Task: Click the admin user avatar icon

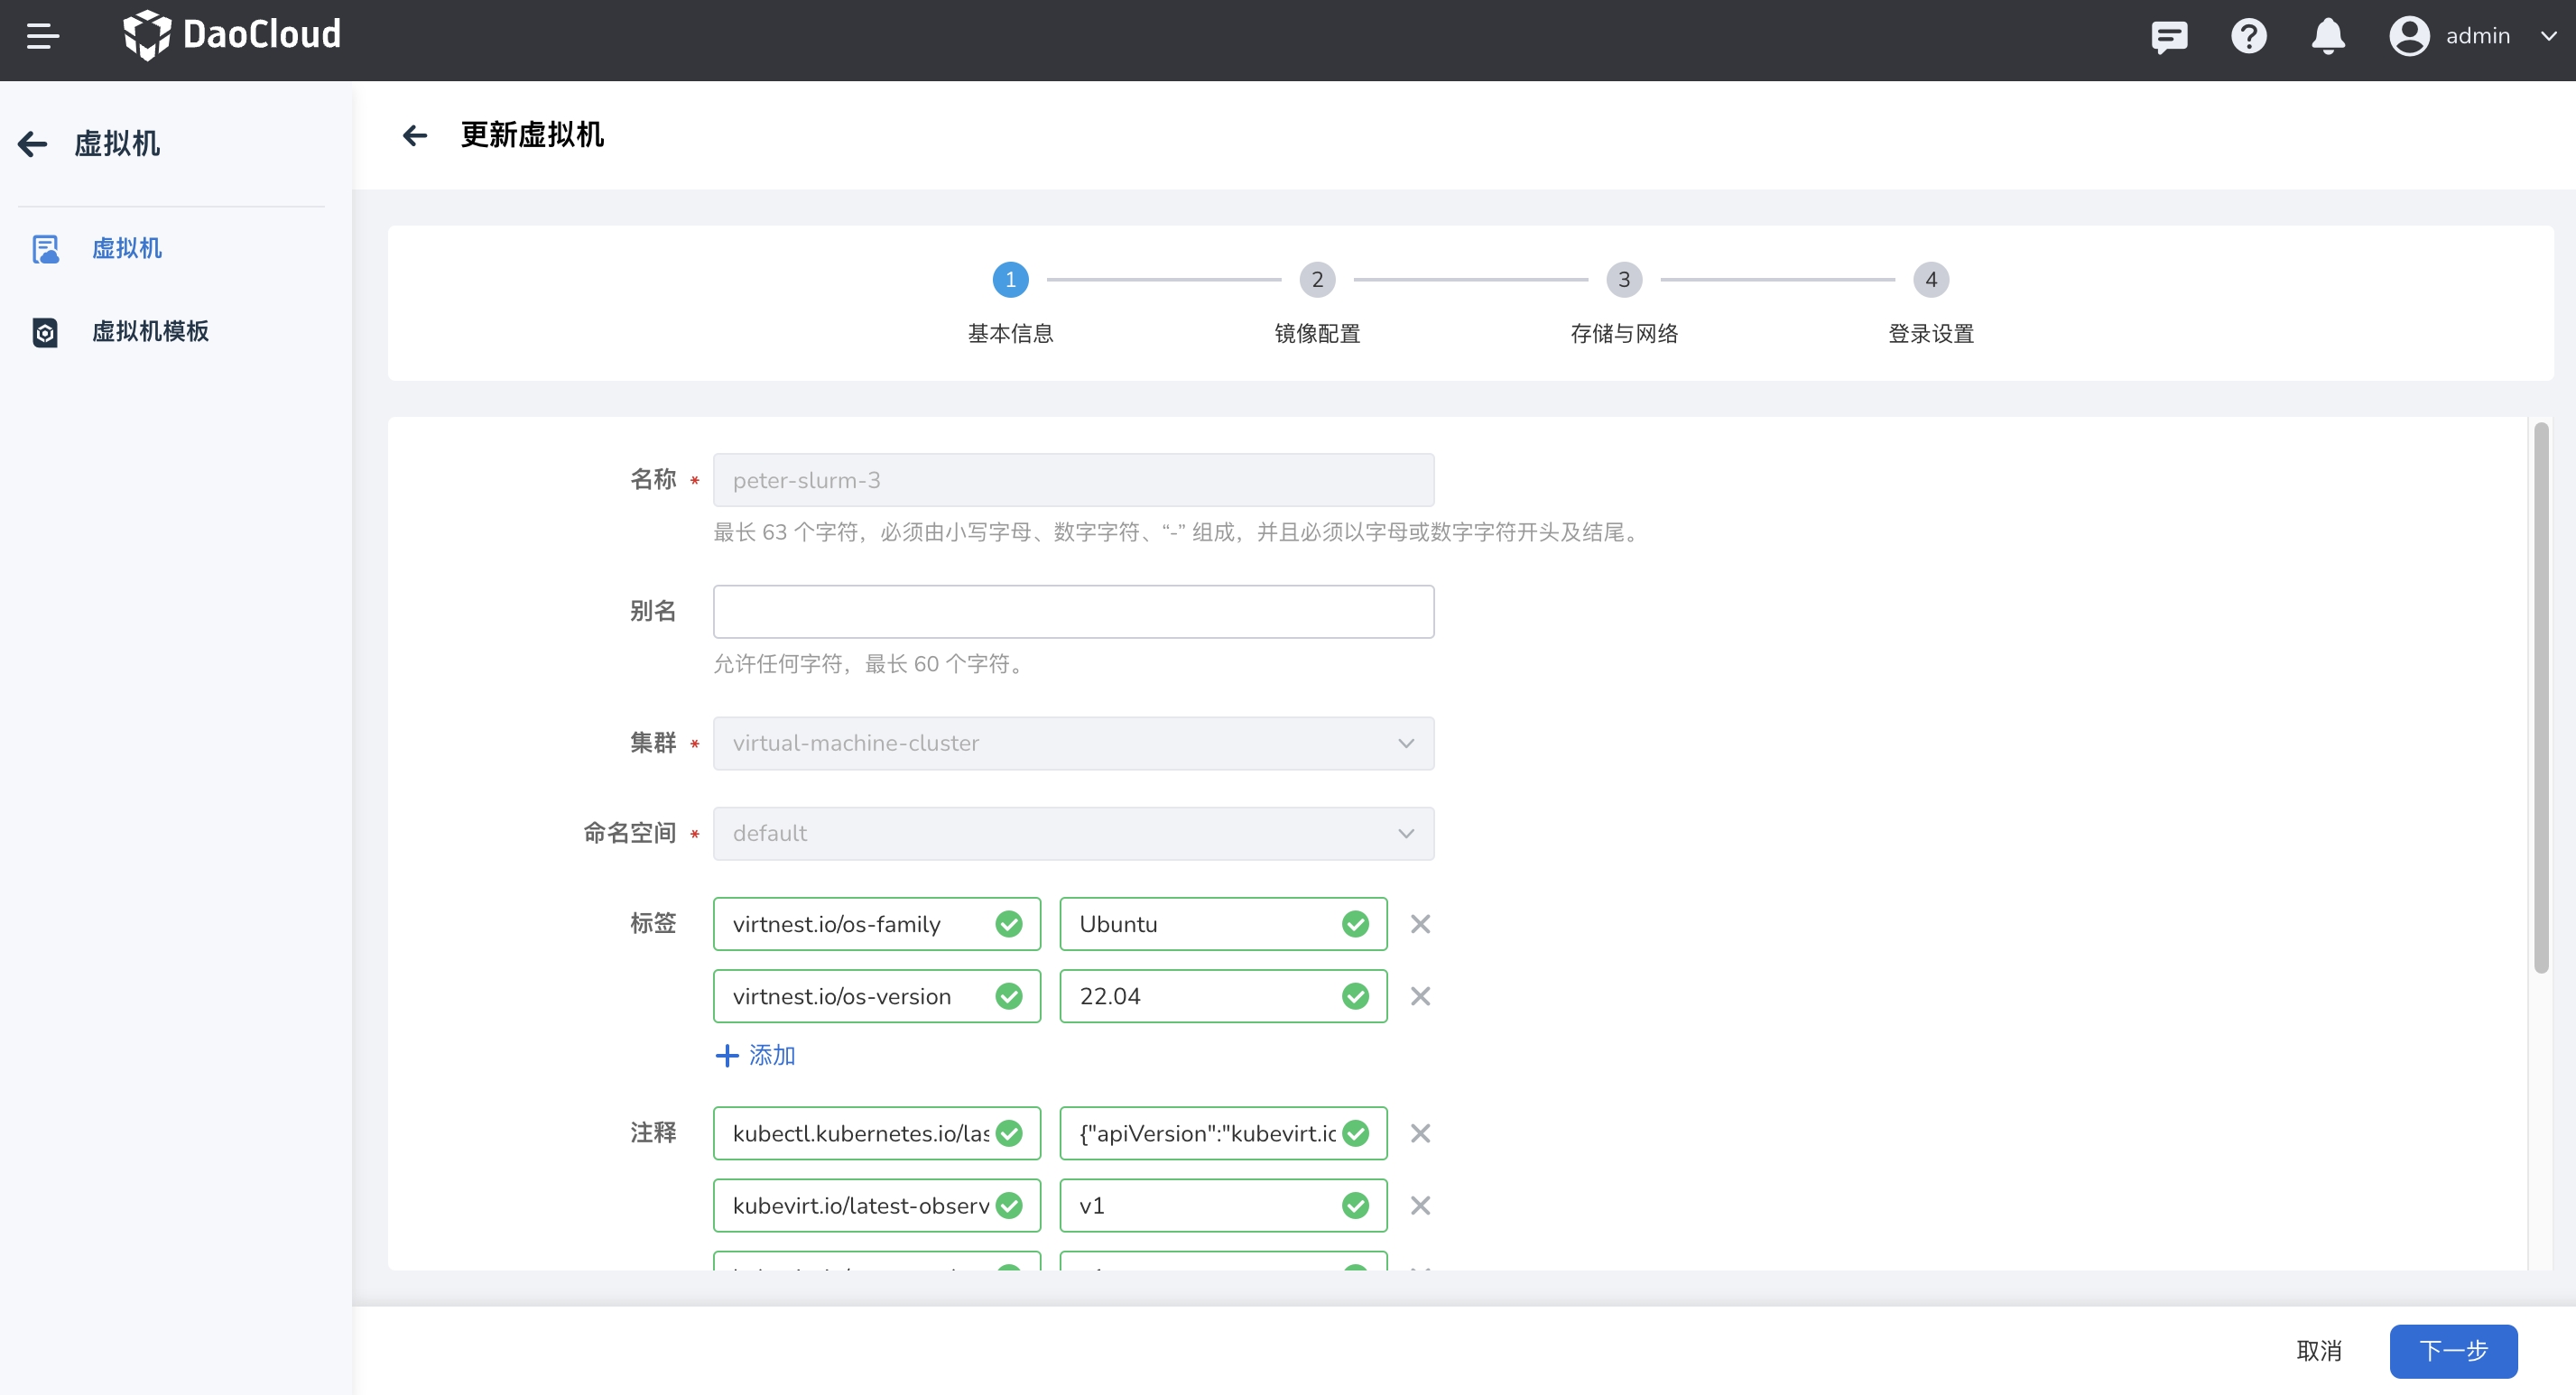Action: click(2409, 36)
